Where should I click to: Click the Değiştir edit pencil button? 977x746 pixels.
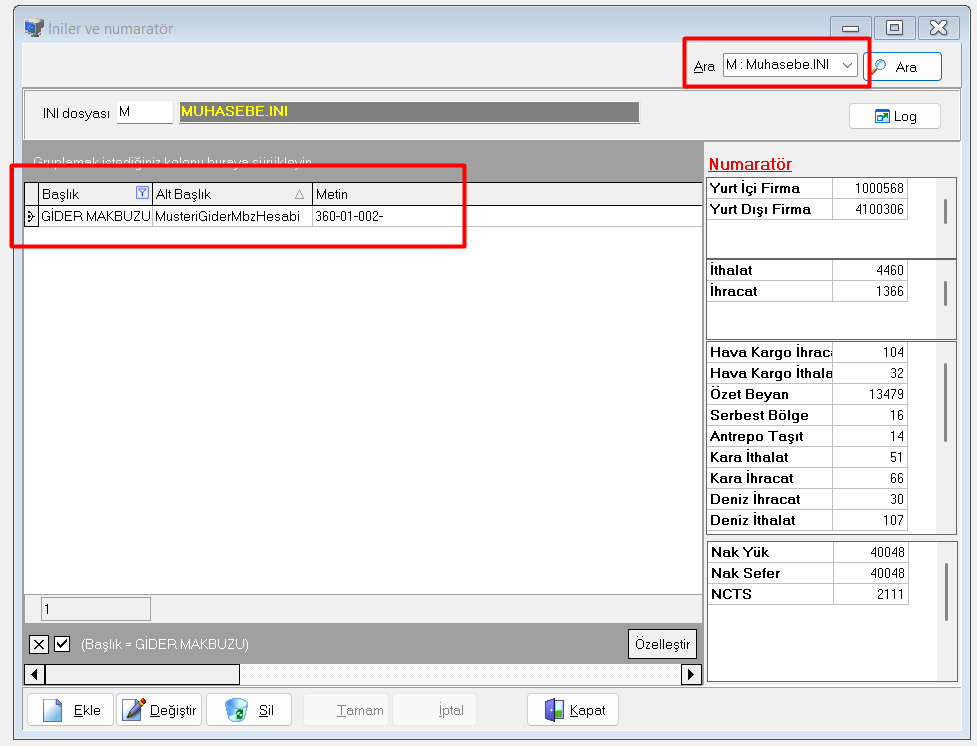(x=160, y=710)
